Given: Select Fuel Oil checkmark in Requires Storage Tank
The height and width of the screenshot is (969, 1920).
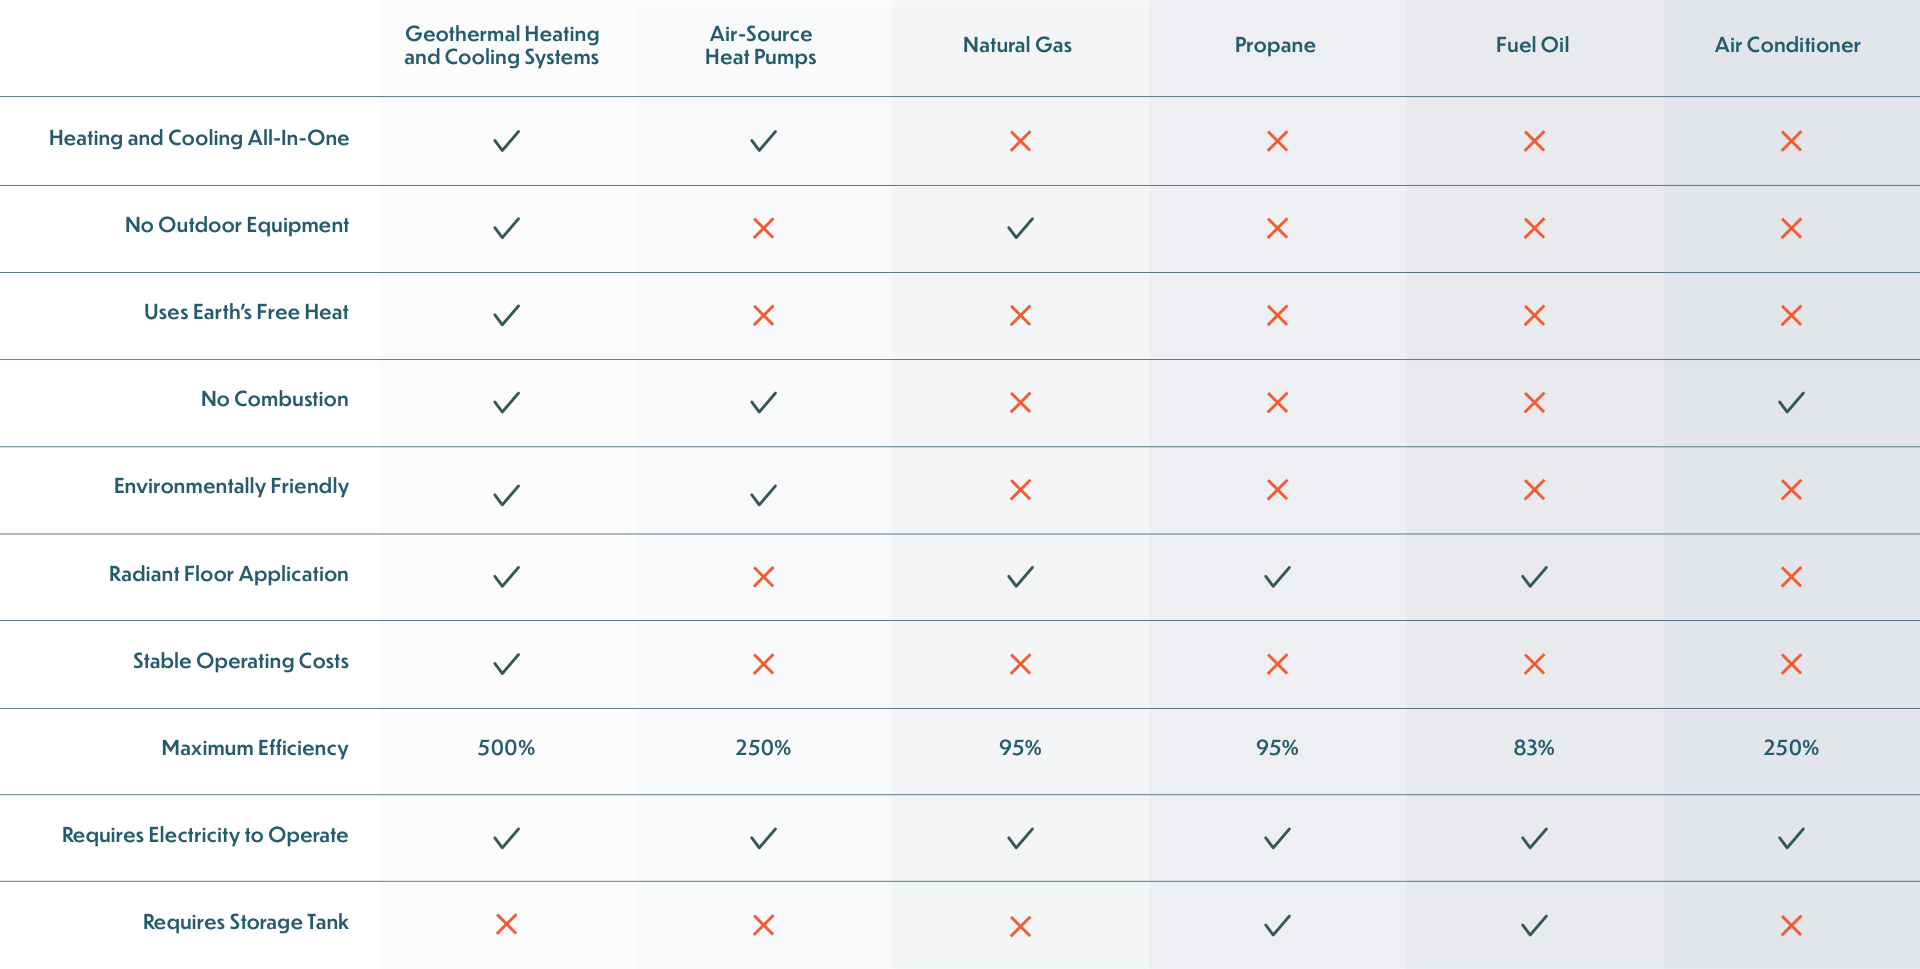Looking at the screenshot, I should (1534, 925).
